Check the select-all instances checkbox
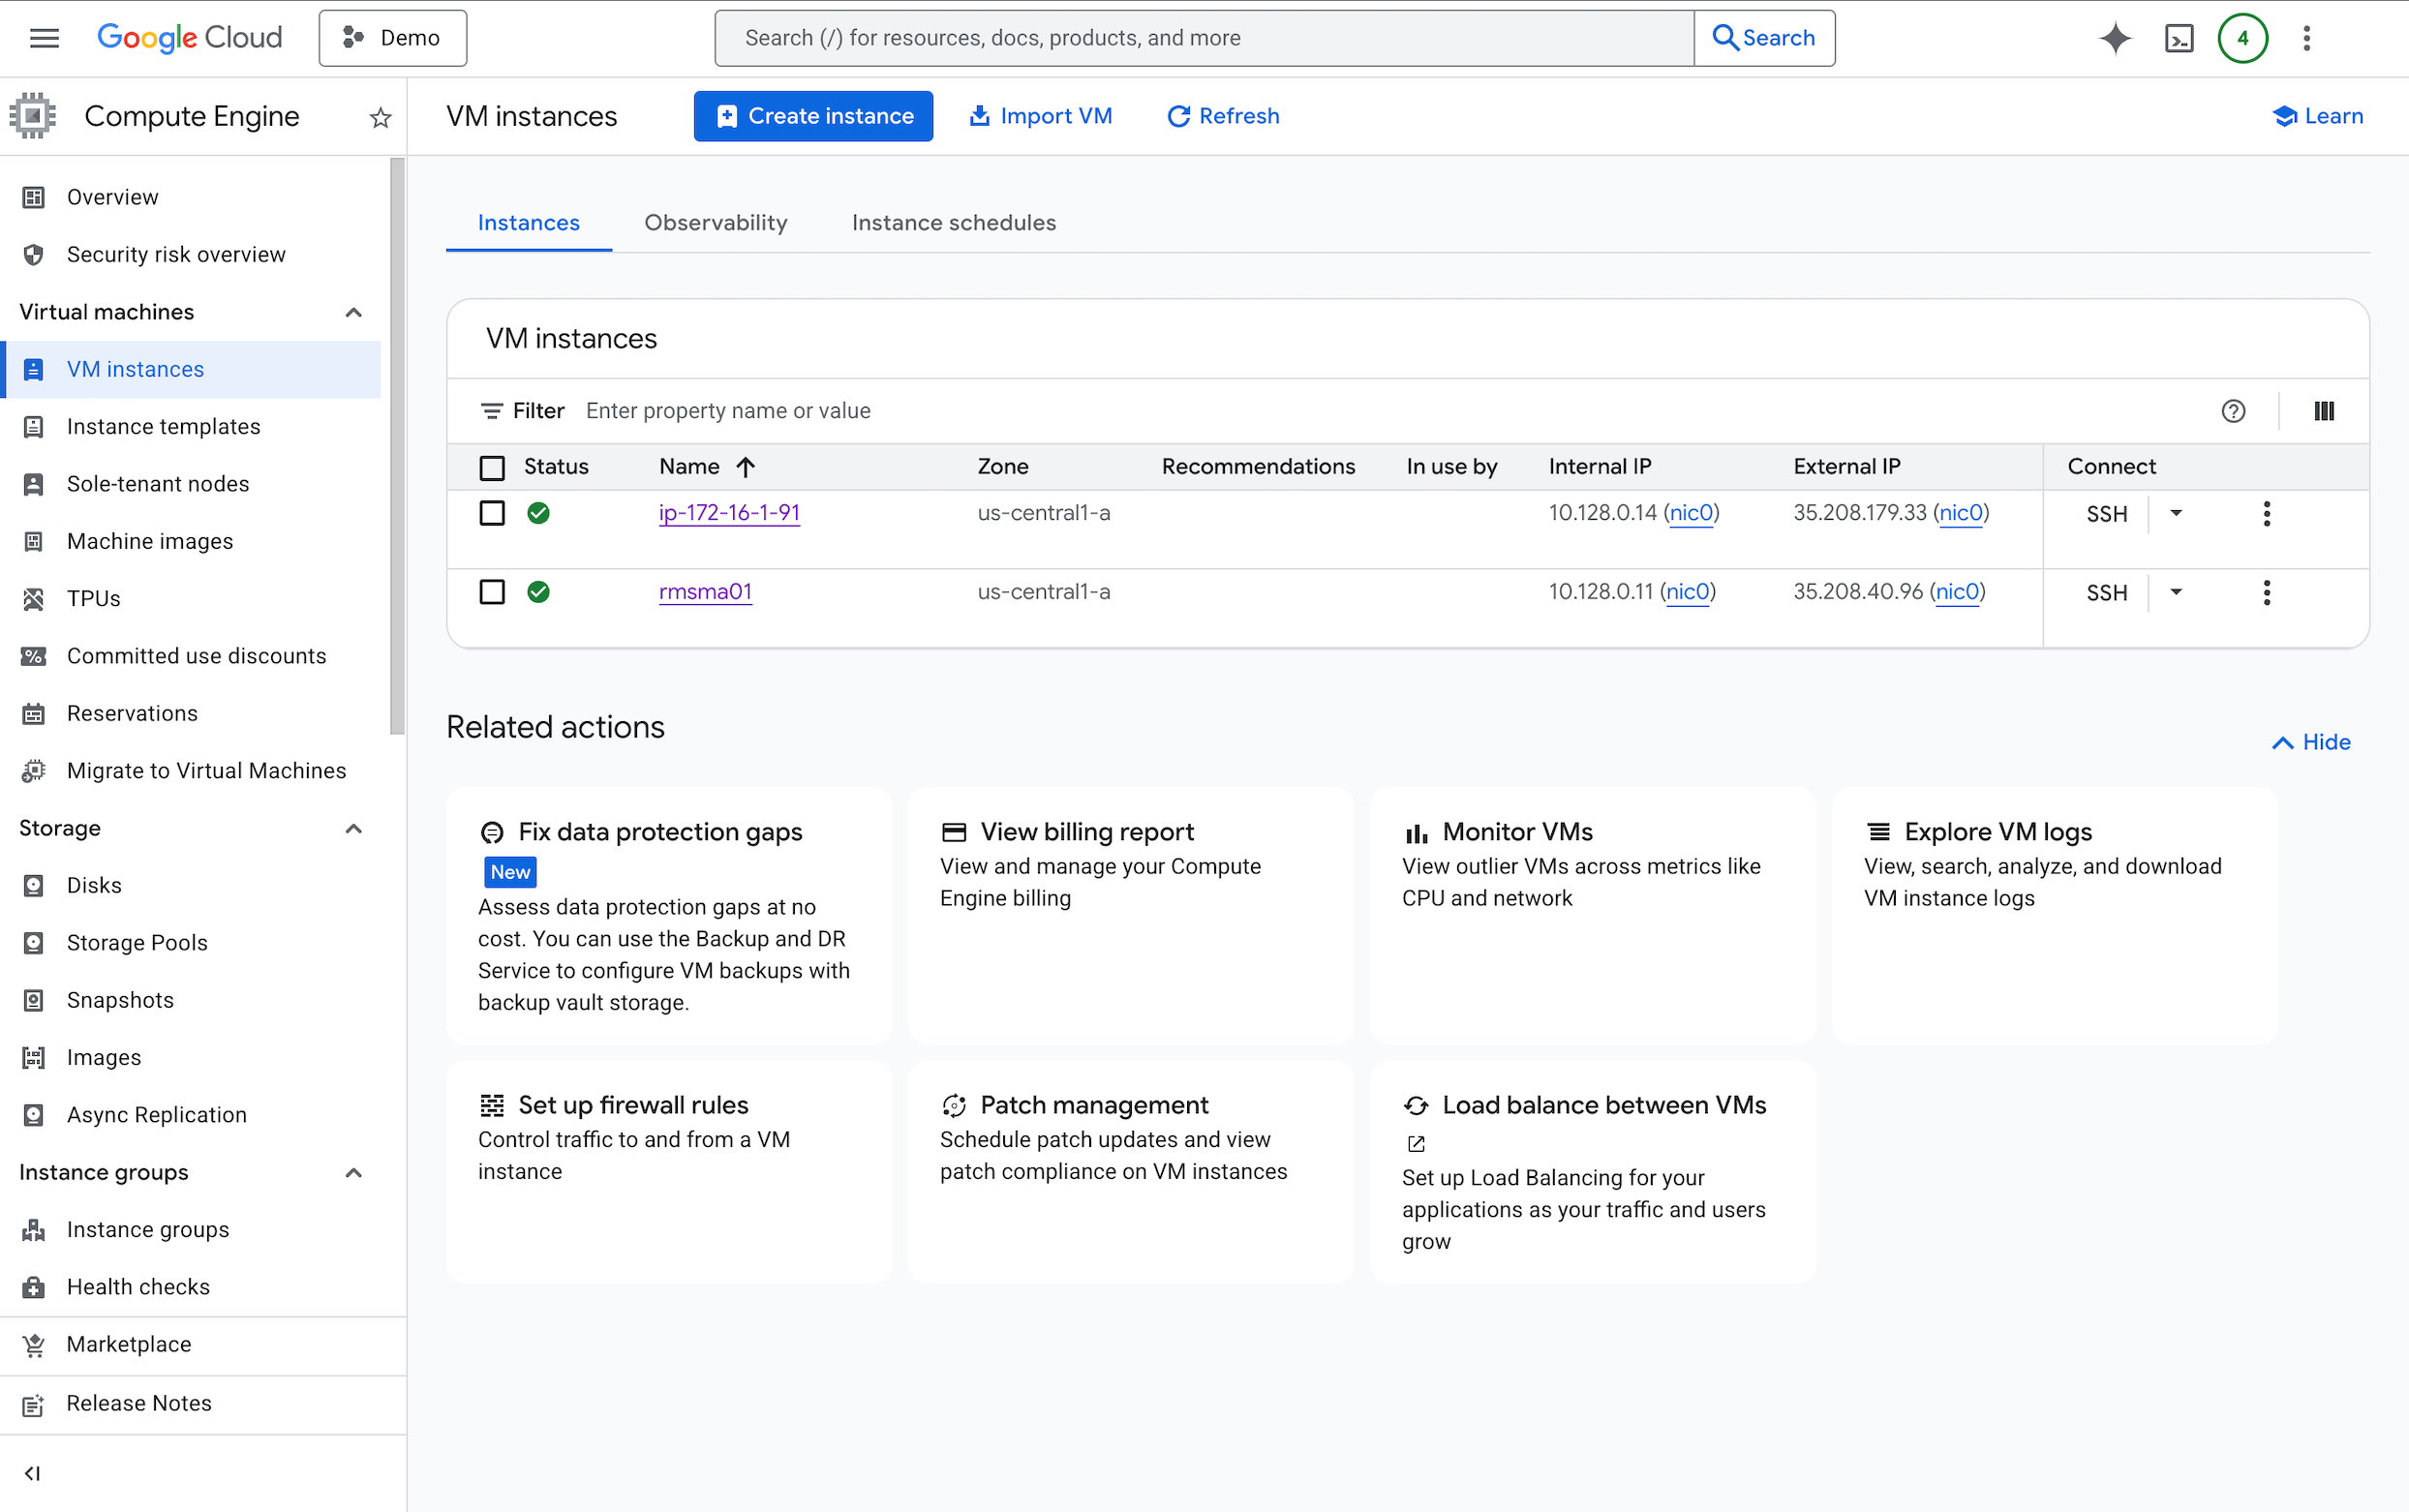This screenshot has height=1512, width=2409. (x=492, y=467)
